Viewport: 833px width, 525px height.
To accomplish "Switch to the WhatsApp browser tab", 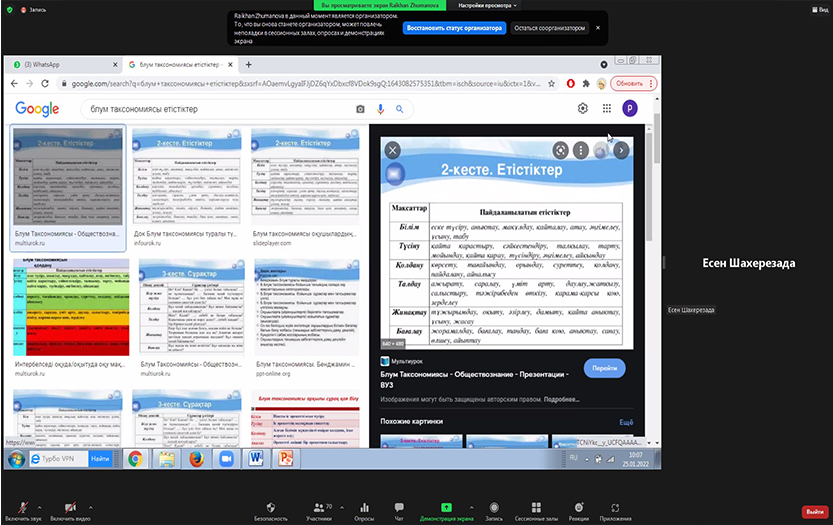I will 58,65.
